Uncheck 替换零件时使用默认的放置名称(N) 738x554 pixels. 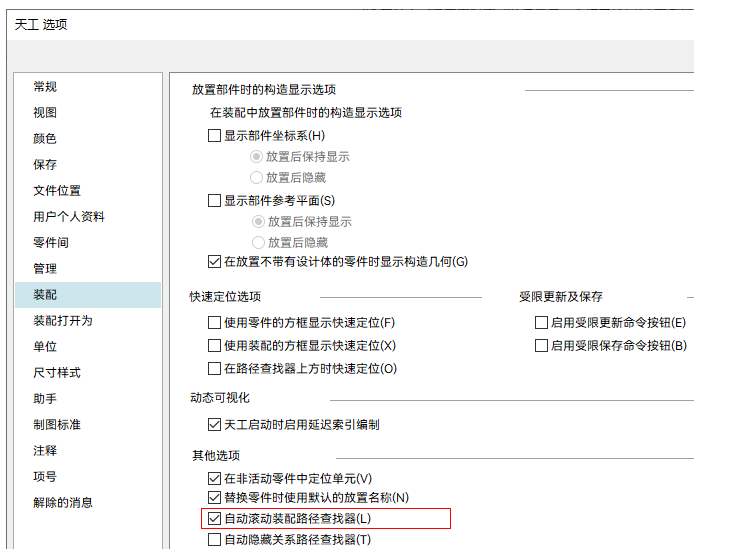click(x=214, y=498)
